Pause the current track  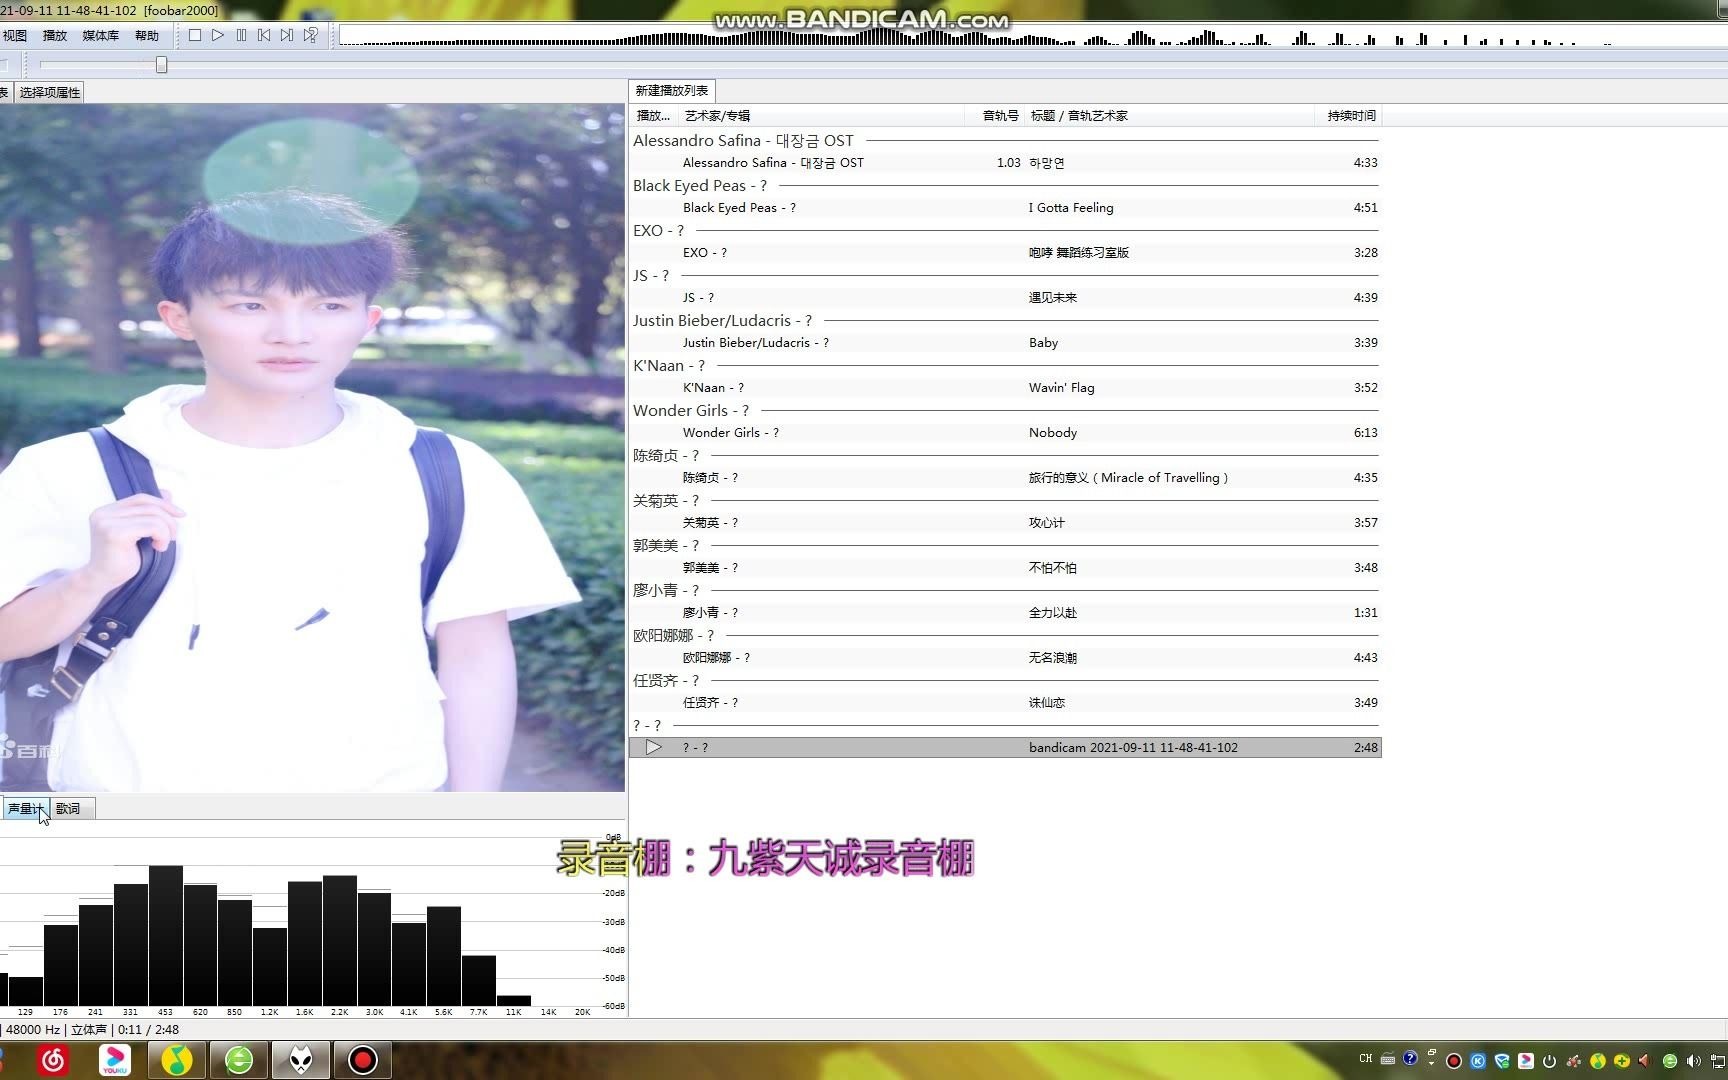pos(241,35)
